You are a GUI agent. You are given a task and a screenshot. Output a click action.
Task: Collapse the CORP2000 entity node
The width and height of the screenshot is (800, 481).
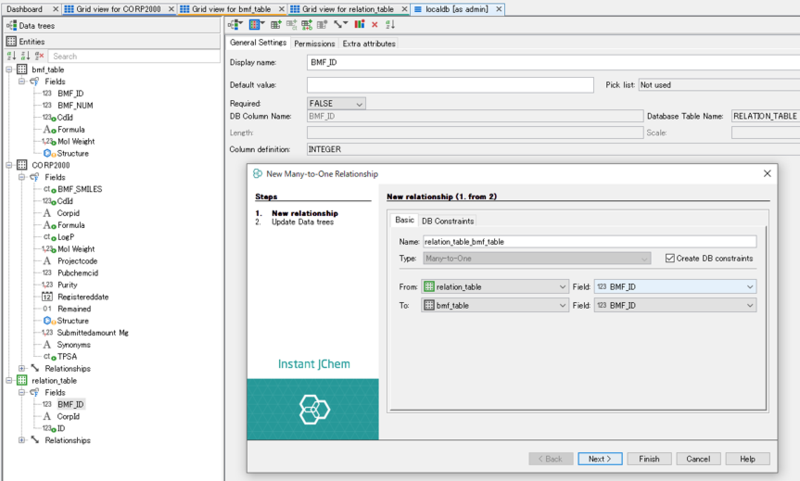coord(9,165)
